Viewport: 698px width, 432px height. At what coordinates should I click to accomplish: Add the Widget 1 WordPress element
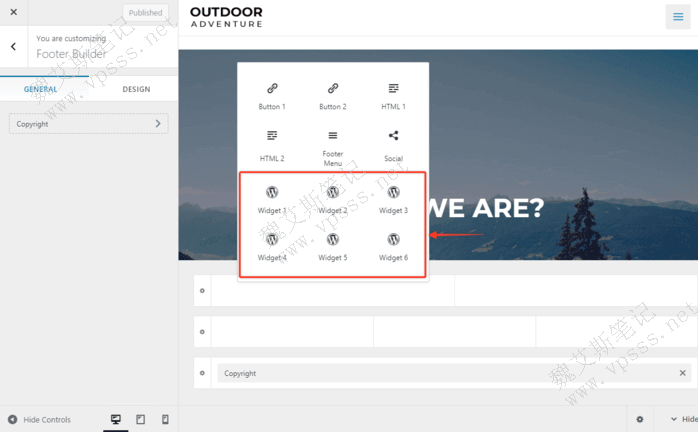point(272,200)
